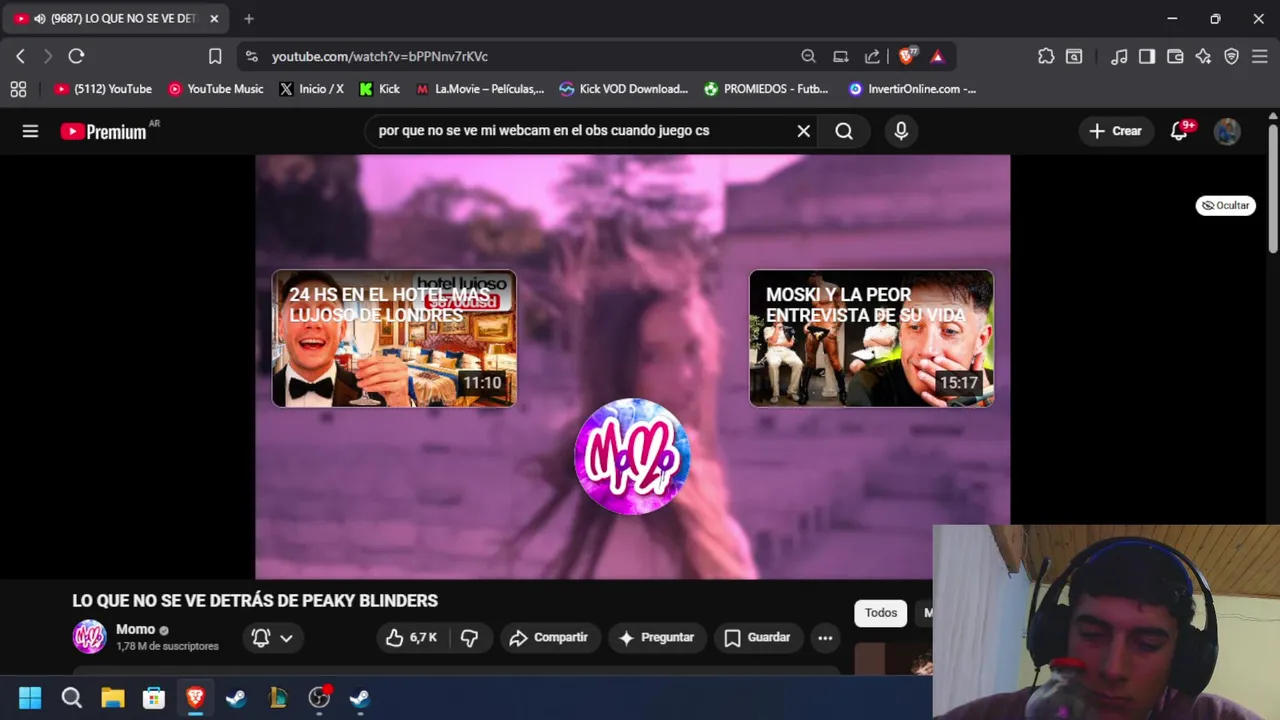Viewport: 1280px width, 720px height.
Task: Open Microsoft Store from taskbar
Action: [153, 698]
